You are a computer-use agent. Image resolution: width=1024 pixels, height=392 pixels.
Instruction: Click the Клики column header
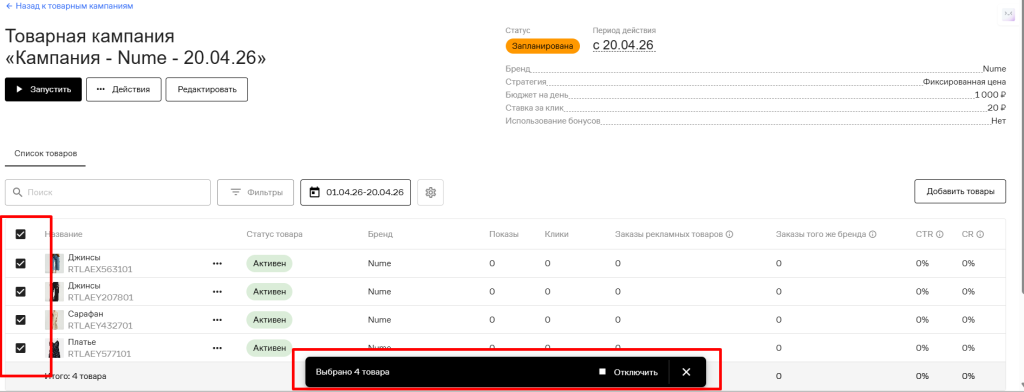(556, 234)
